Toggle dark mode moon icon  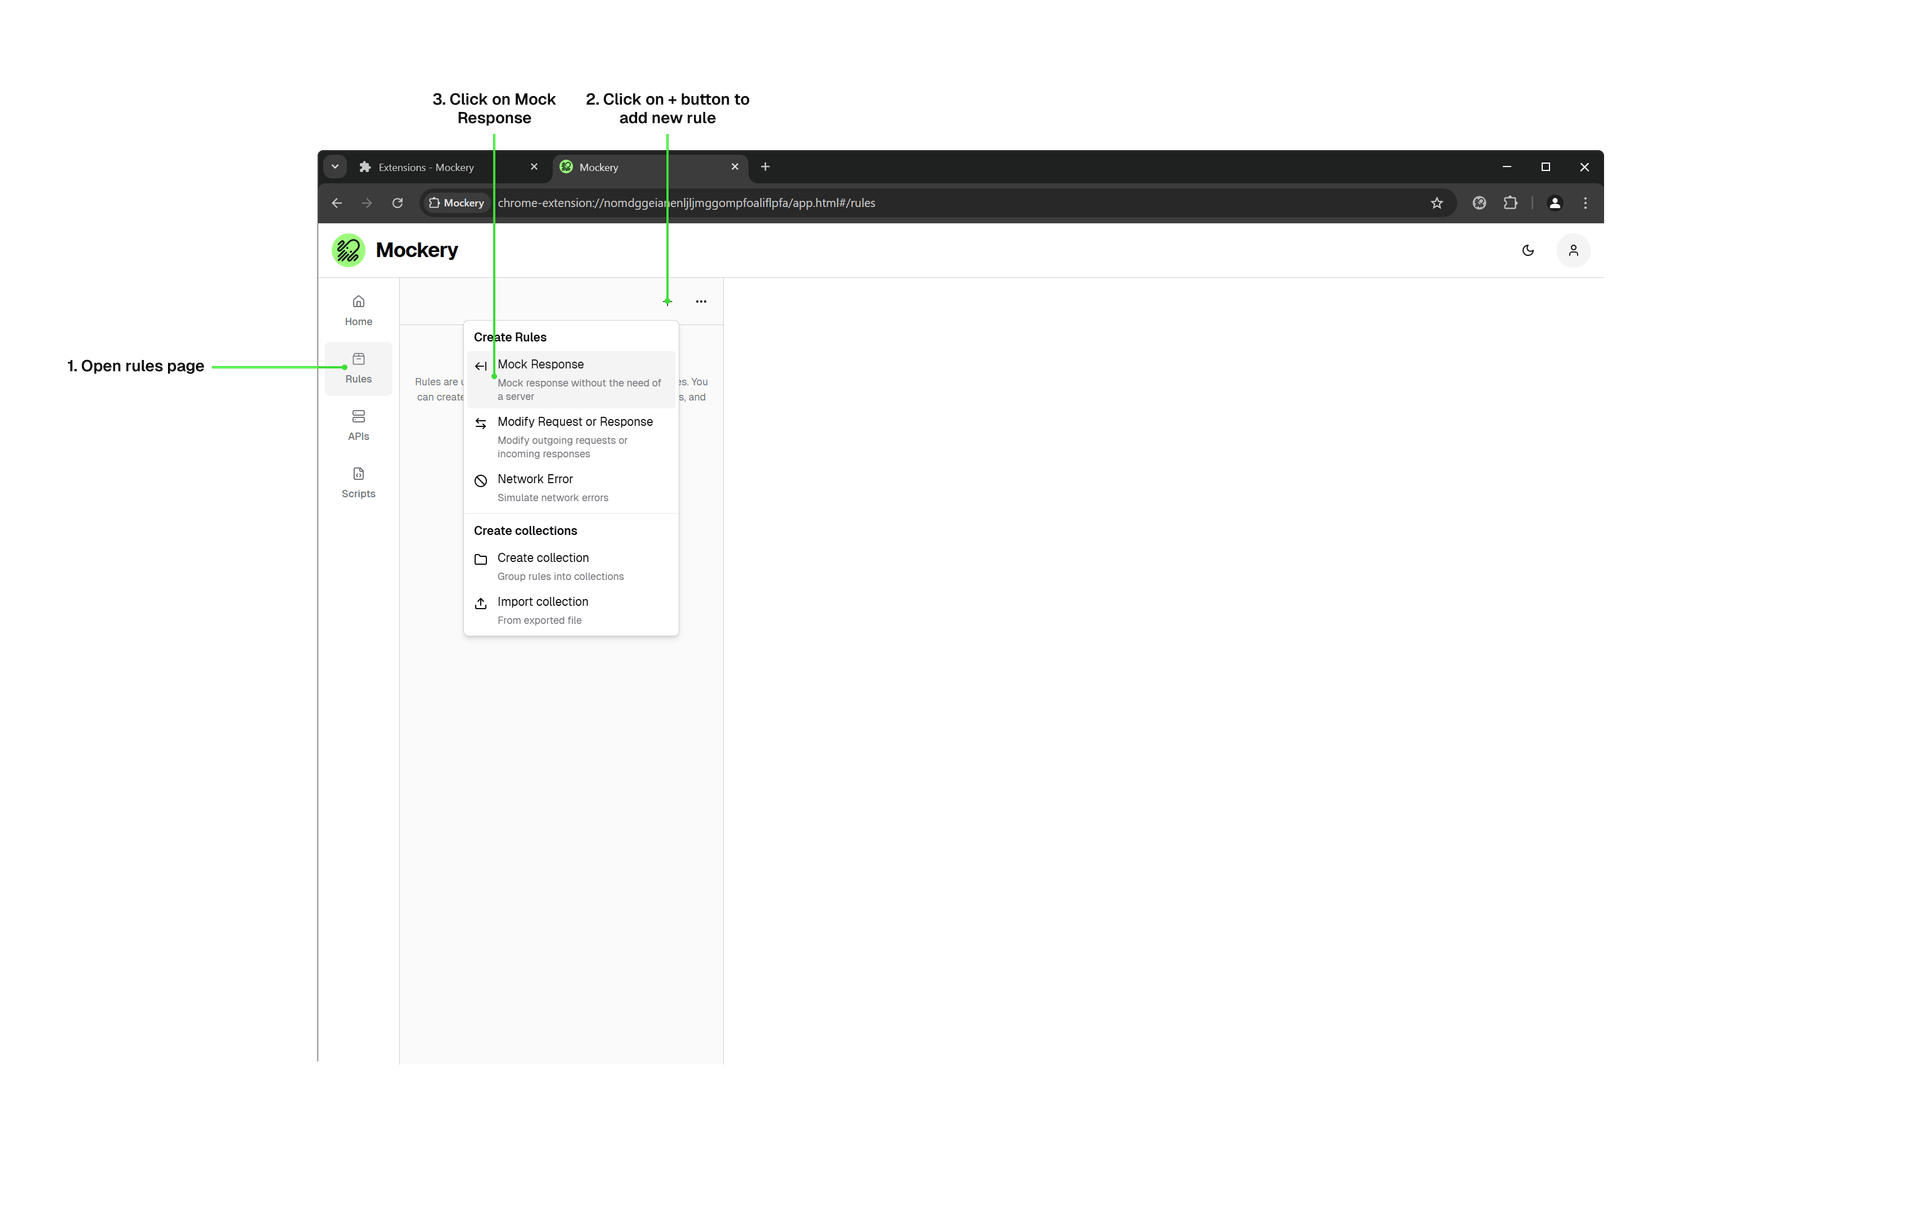pyautogui.click(x=1528, y=250)
